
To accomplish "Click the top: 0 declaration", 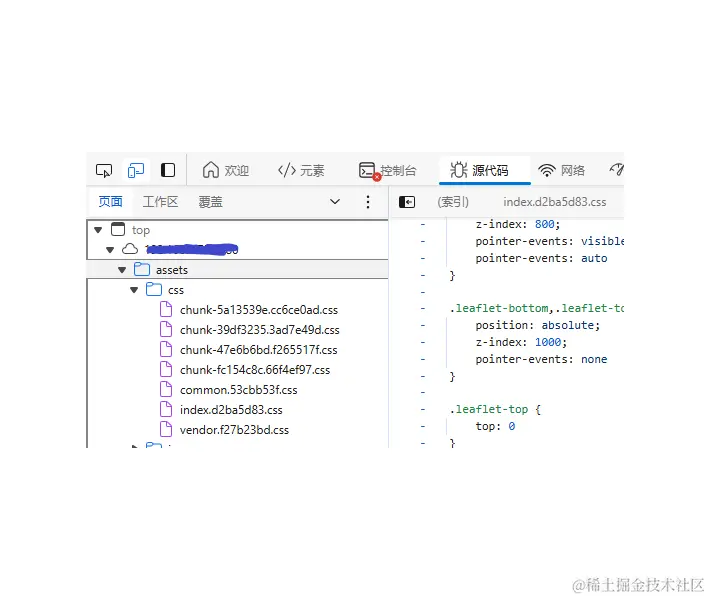I will click(495, 426).
